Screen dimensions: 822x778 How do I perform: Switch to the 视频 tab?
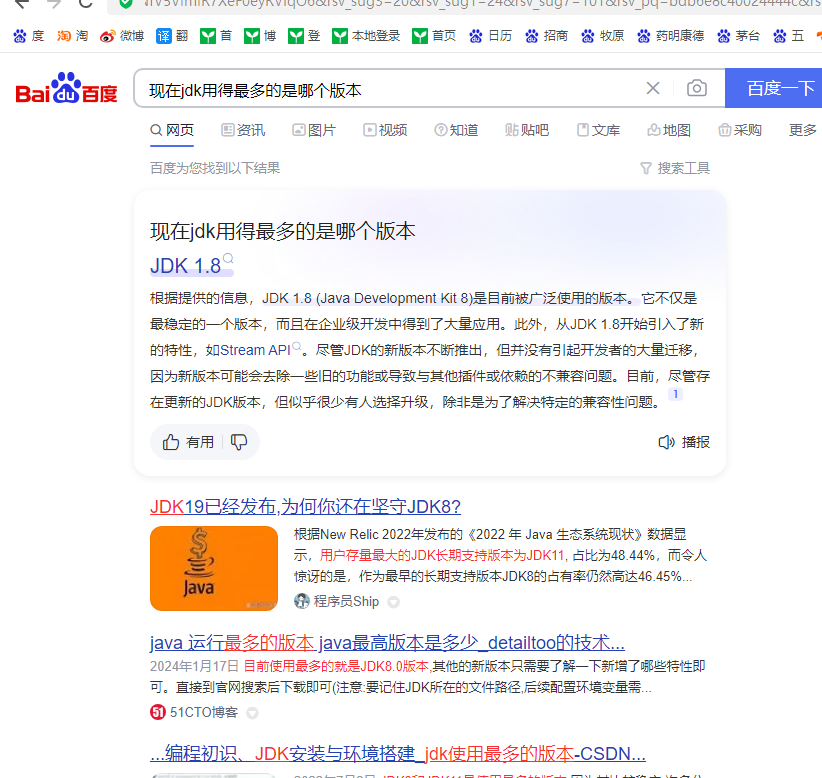click(385, 130)
